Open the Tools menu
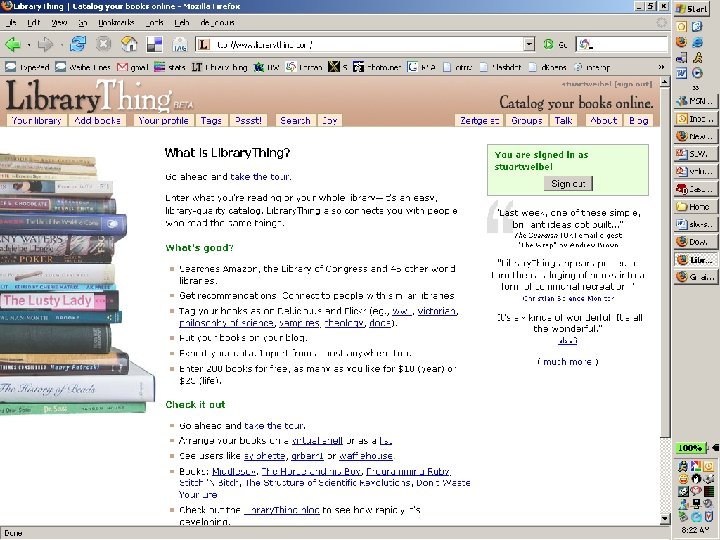 click(x=155, y=22)
